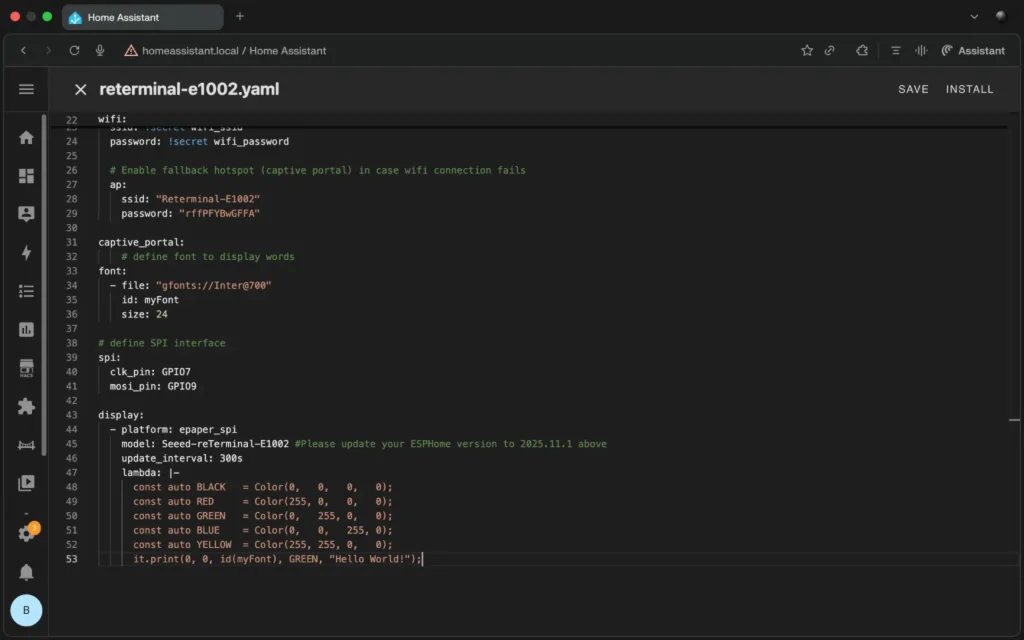
Task: Open the Energy lightning bolt icon
Action: click(26, 252)
